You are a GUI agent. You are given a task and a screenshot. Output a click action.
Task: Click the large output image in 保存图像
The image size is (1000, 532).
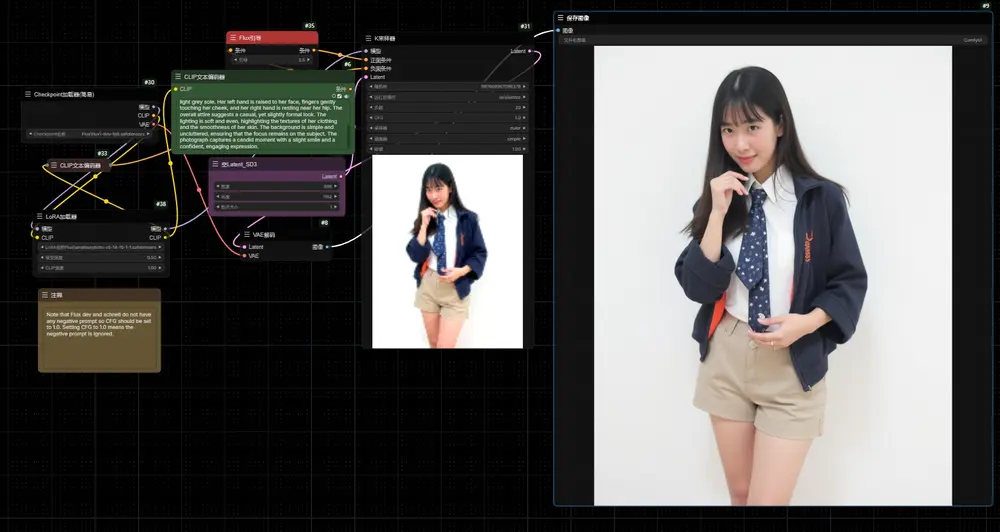point(773,276)
